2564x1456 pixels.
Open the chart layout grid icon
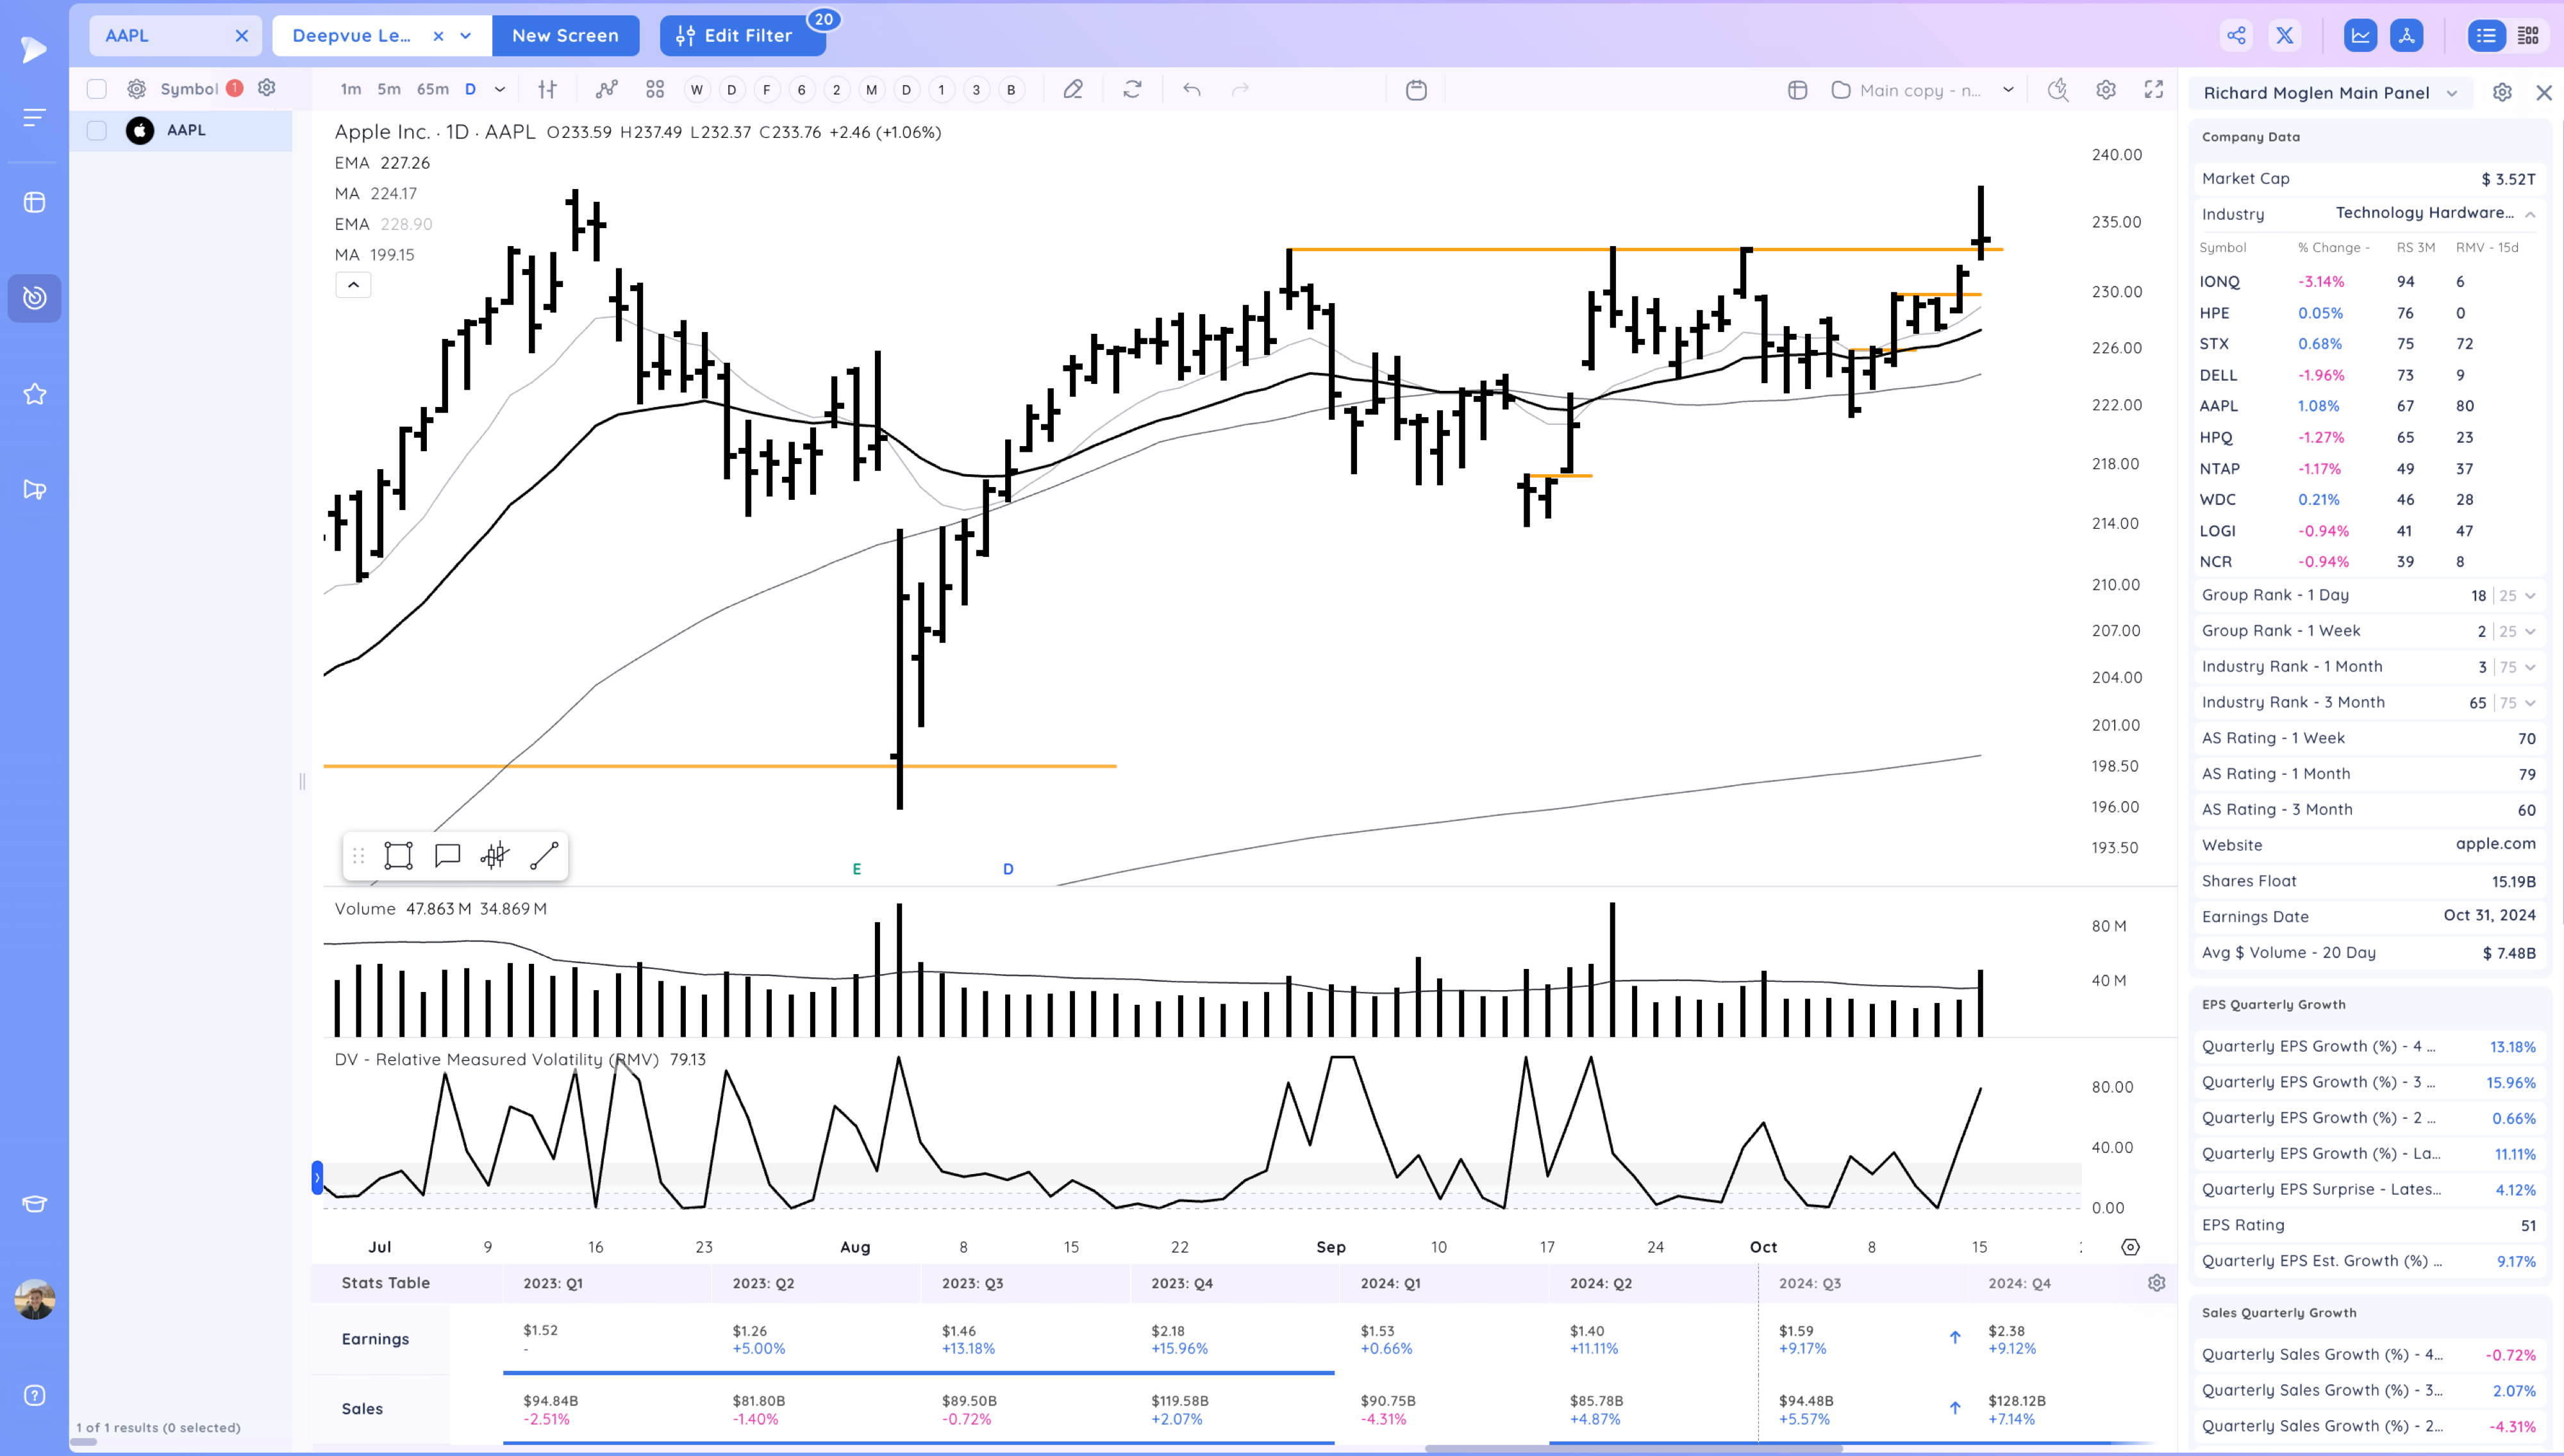[655, 90]
